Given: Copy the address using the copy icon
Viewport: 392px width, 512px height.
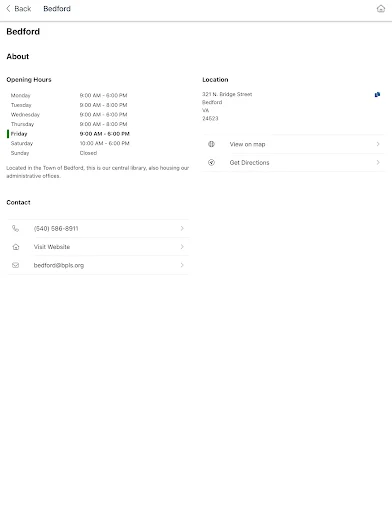Looking at the screenshot, I should click(x=377, y=95).
